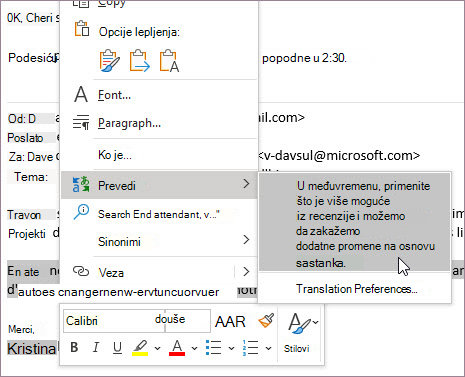465x377 pixels.
Task: Click the AAR font size buttons
Action: (x=230, y=322)
